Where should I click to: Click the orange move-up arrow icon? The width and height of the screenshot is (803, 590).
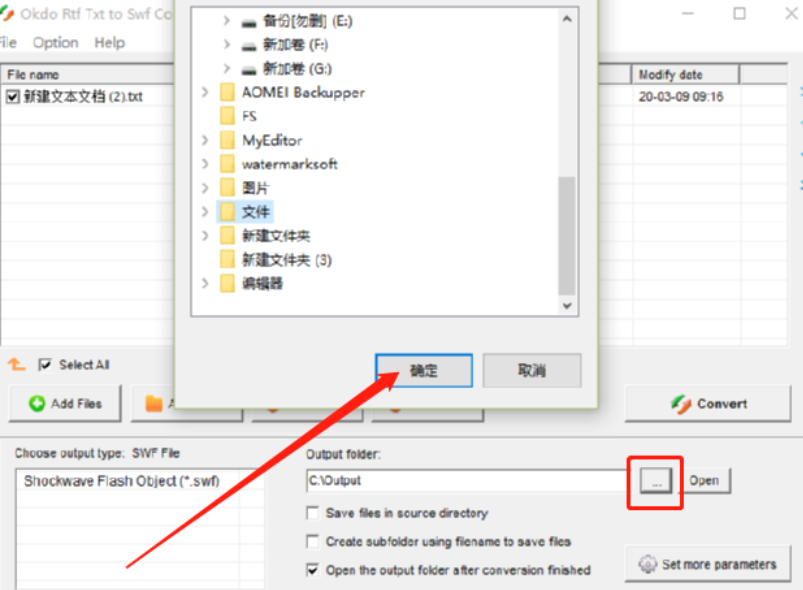16,365
